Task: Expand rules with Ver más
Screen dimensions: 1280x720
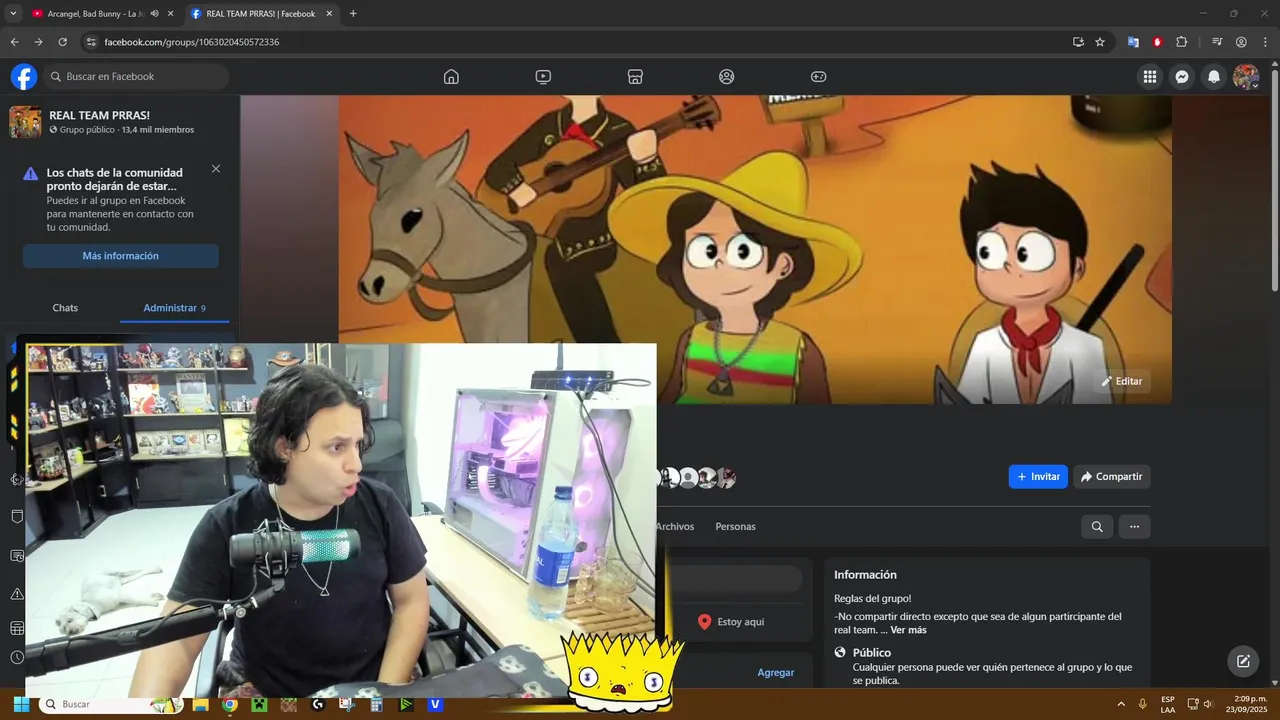Action: (908, 630)
